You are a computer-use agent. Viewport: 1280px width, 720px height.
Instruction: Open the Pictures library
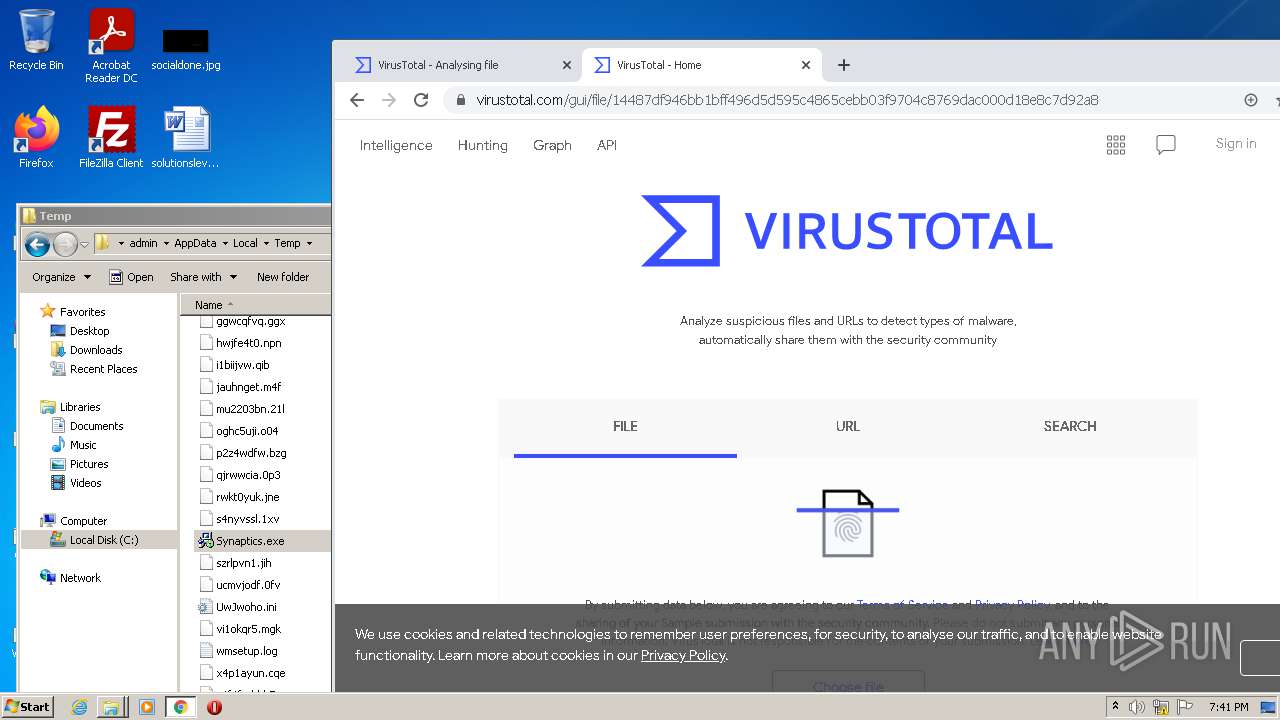click(x=79, y=464)
